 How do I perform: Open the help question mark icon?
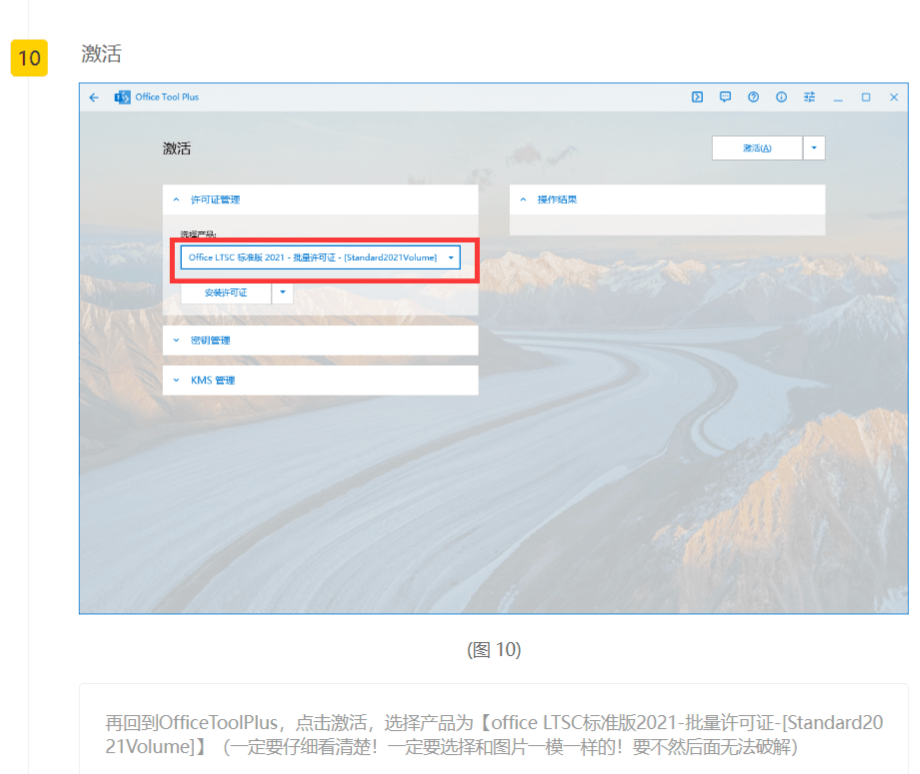(753, 97)
